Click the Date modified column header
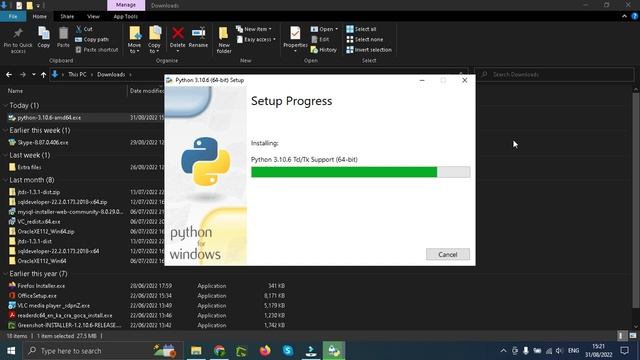This screenshot has height=360, width=640. 147,91
